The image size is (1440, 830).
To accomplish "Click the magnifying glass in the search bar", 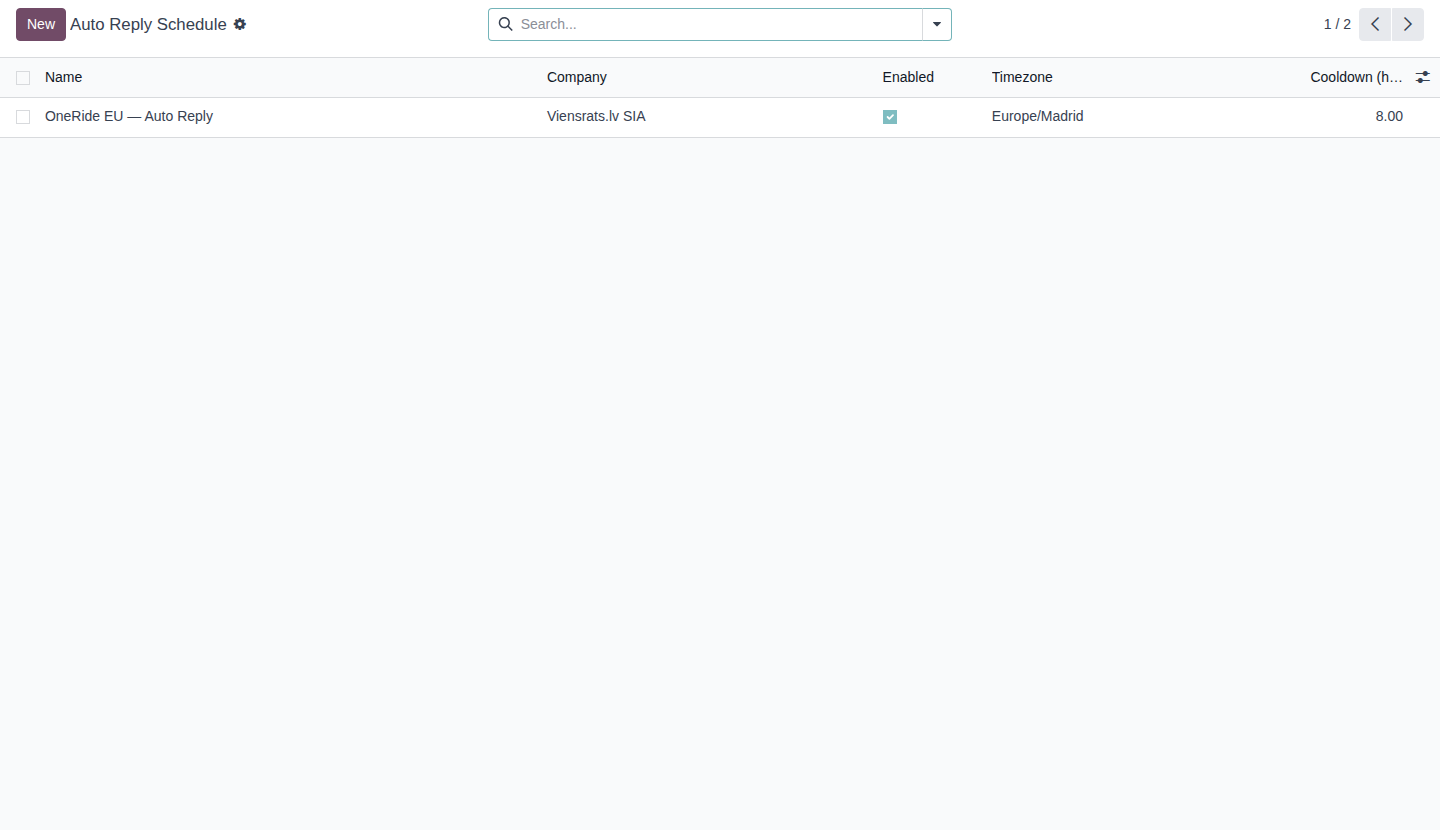I will 505,24.
